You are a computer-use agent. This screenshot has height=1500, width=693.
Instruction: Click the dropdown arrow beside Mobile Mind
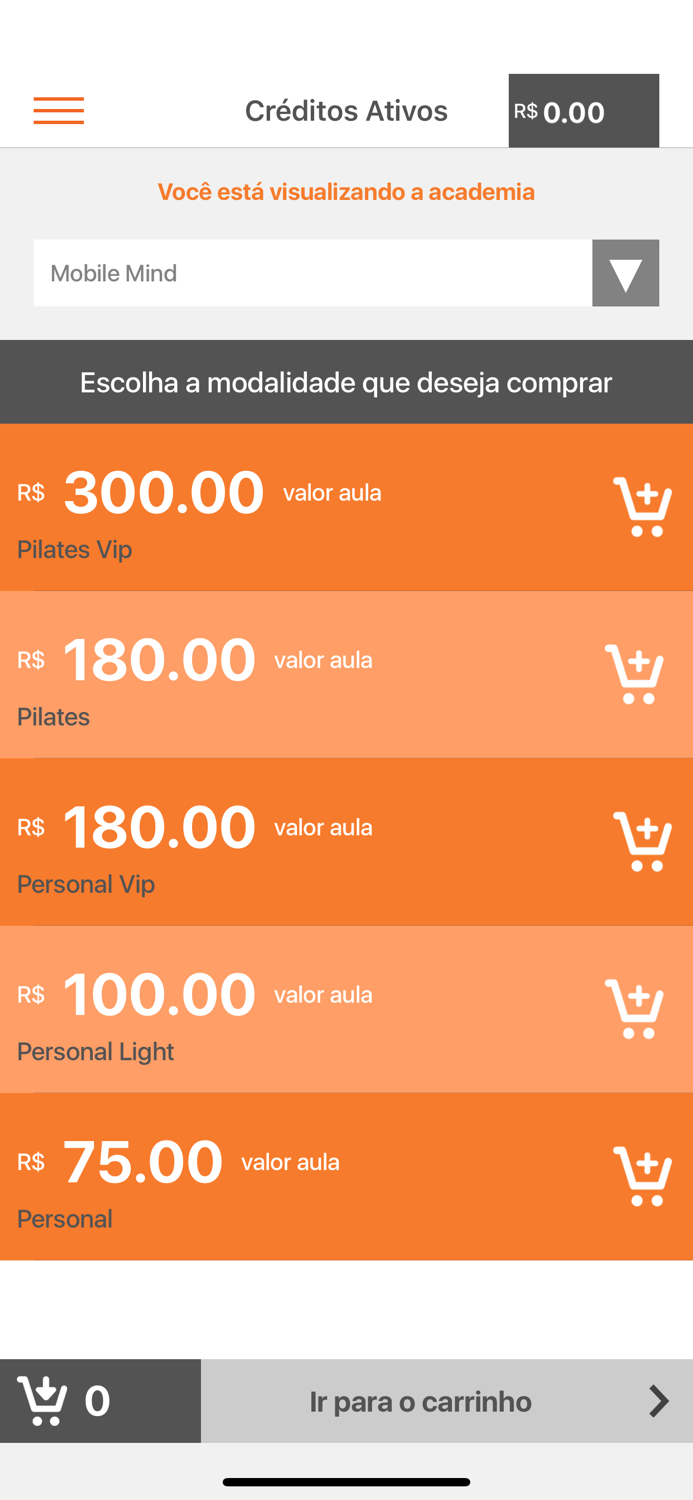[625, 273]
